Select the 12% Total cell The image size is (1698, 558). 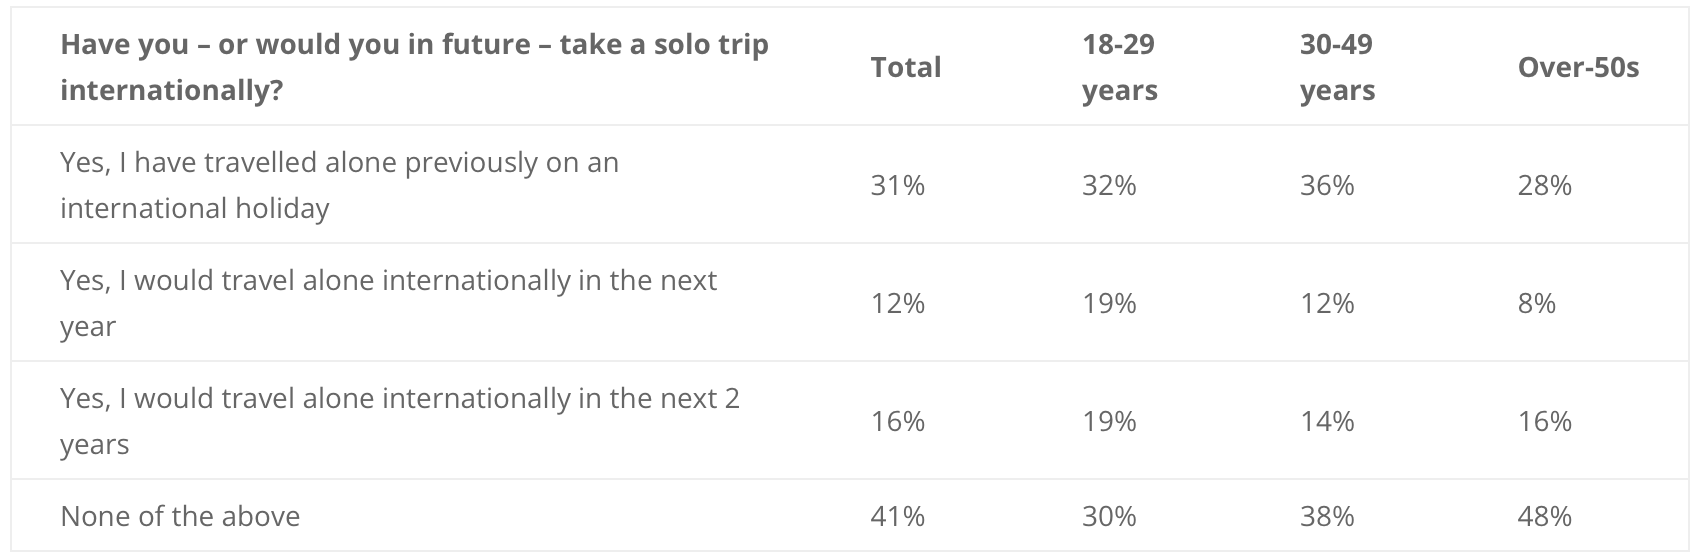point(897,303)
